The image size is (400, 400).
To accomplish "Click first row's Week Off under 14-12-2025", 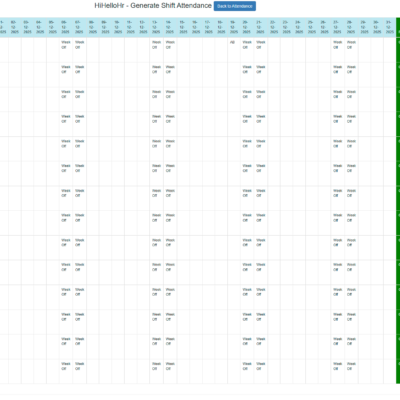I will coord(170,45).
